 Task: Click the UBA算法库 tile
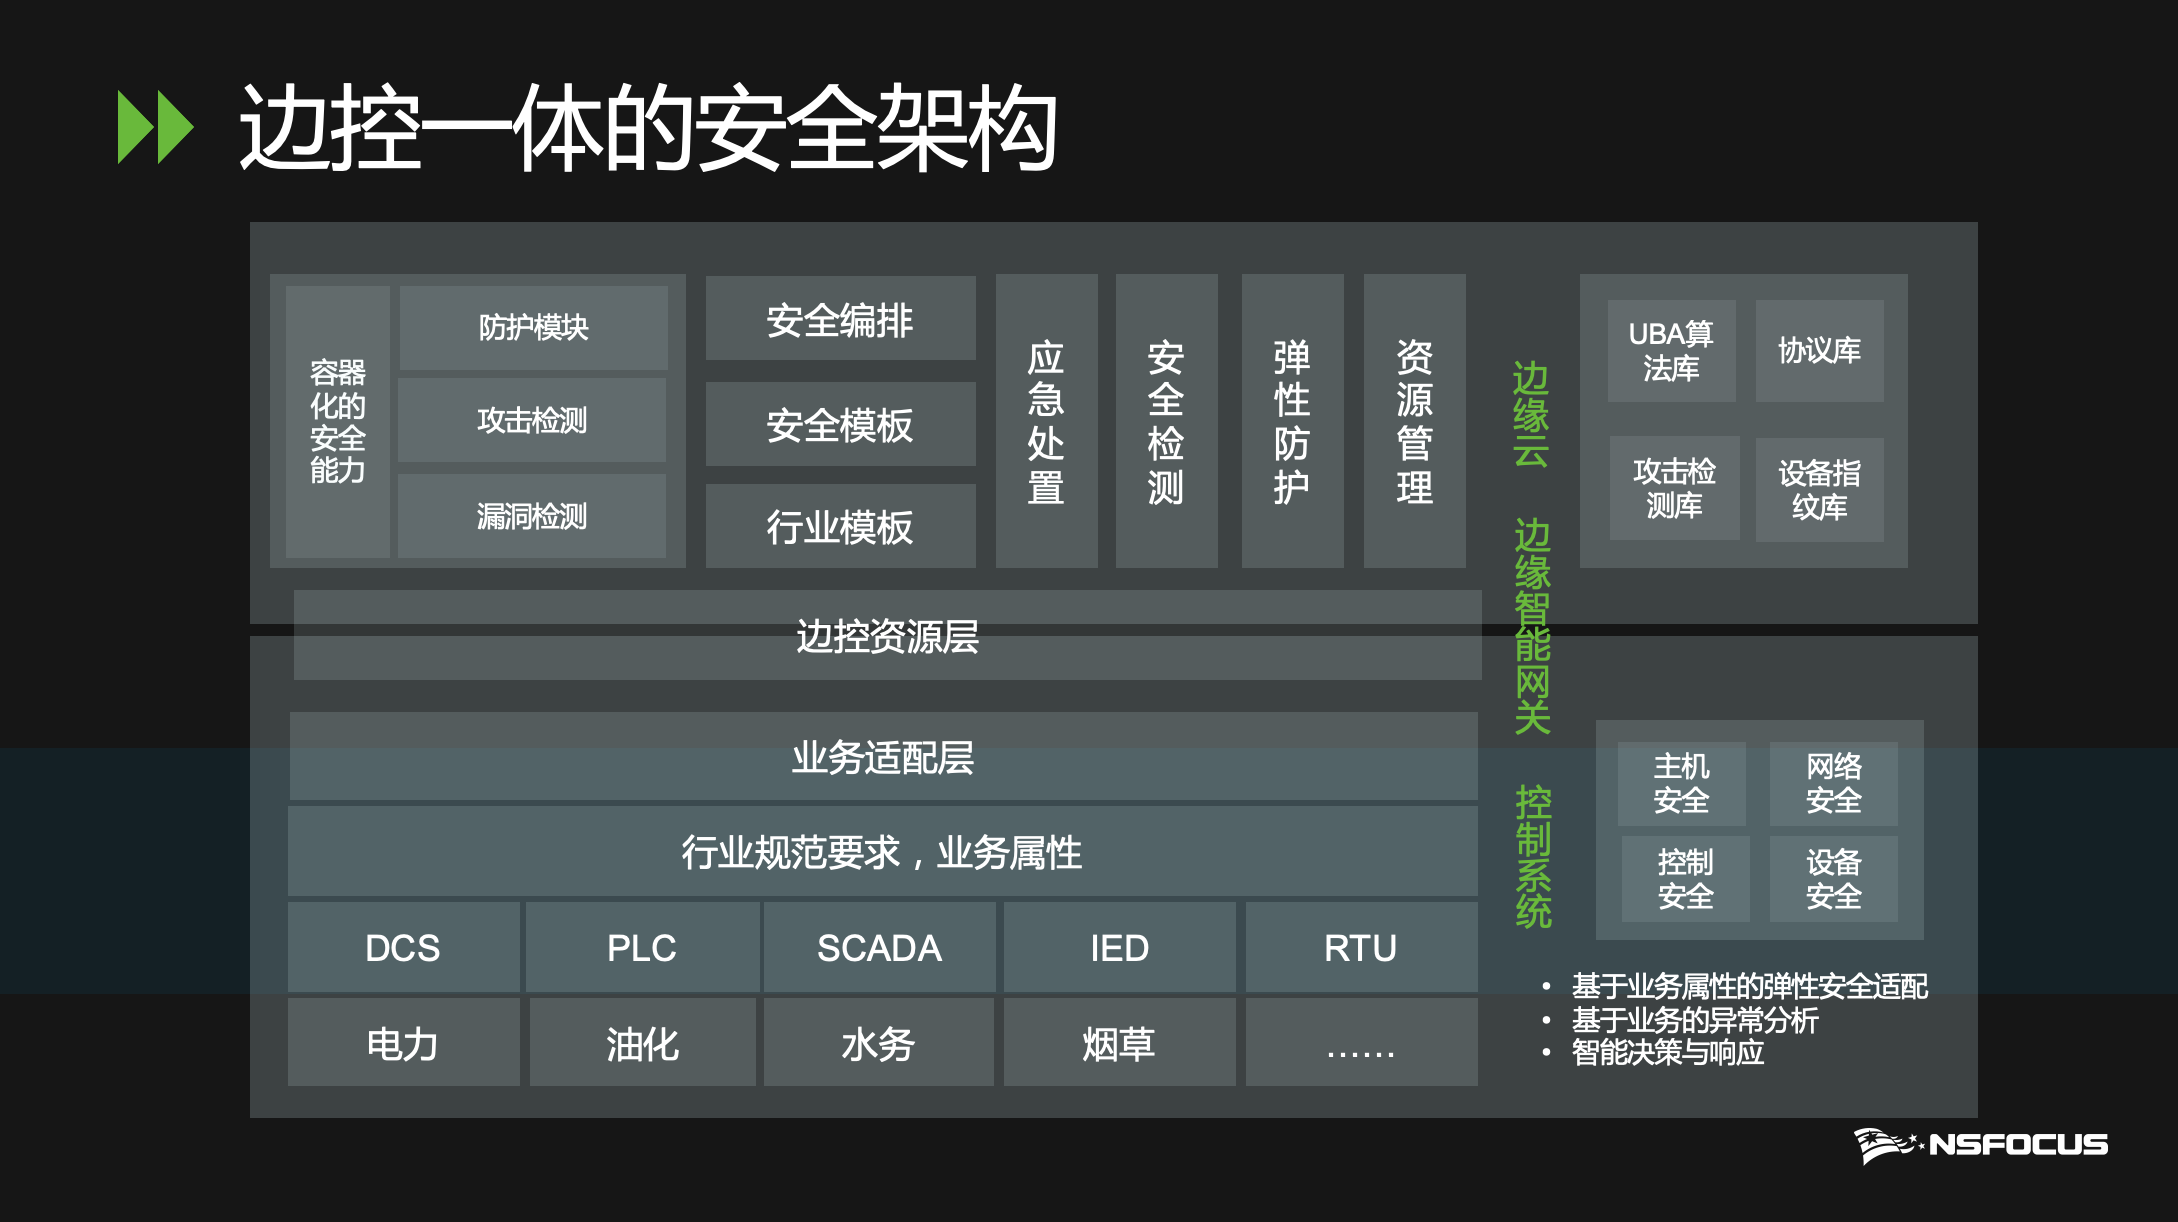click(x=1671, y=351)
